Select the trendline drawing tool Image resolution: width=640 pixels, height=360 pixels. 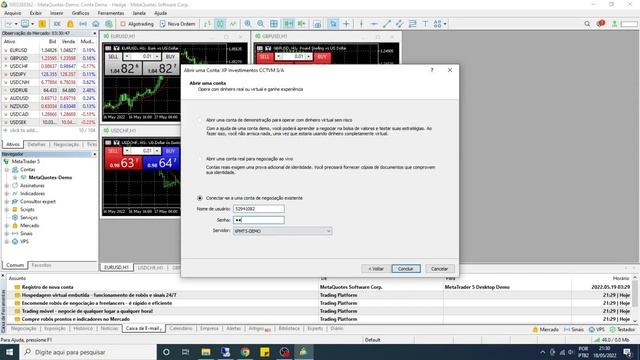click(387, 24)
